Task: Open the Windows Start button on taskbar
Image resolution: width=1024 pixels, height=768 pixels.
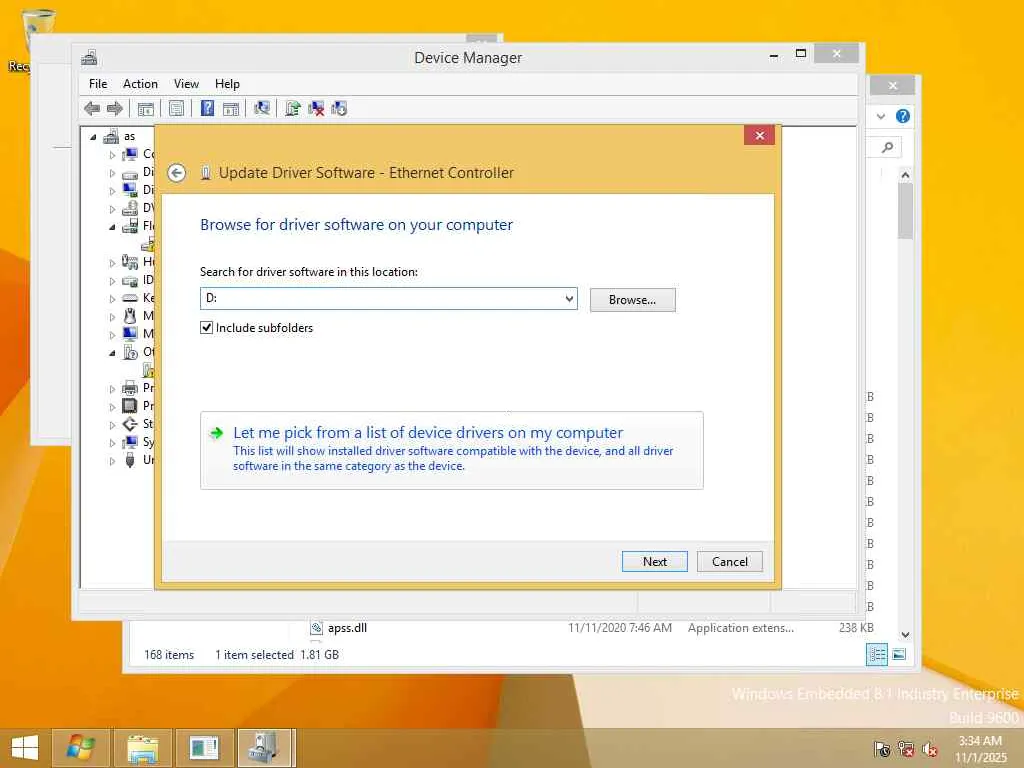Action: 25,748
